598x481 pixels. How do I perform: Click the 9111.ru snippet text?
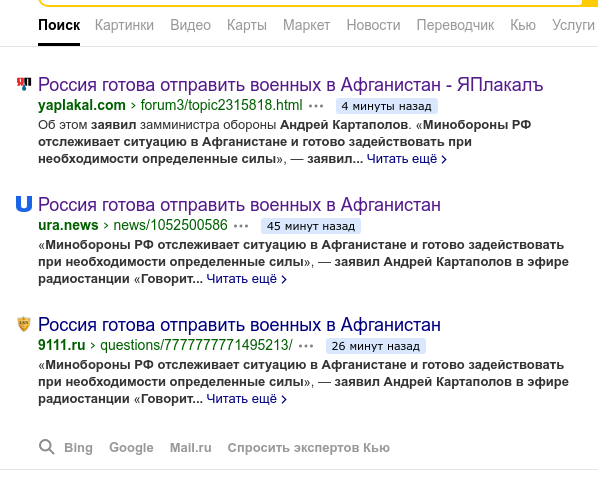[x=303, y=382]
